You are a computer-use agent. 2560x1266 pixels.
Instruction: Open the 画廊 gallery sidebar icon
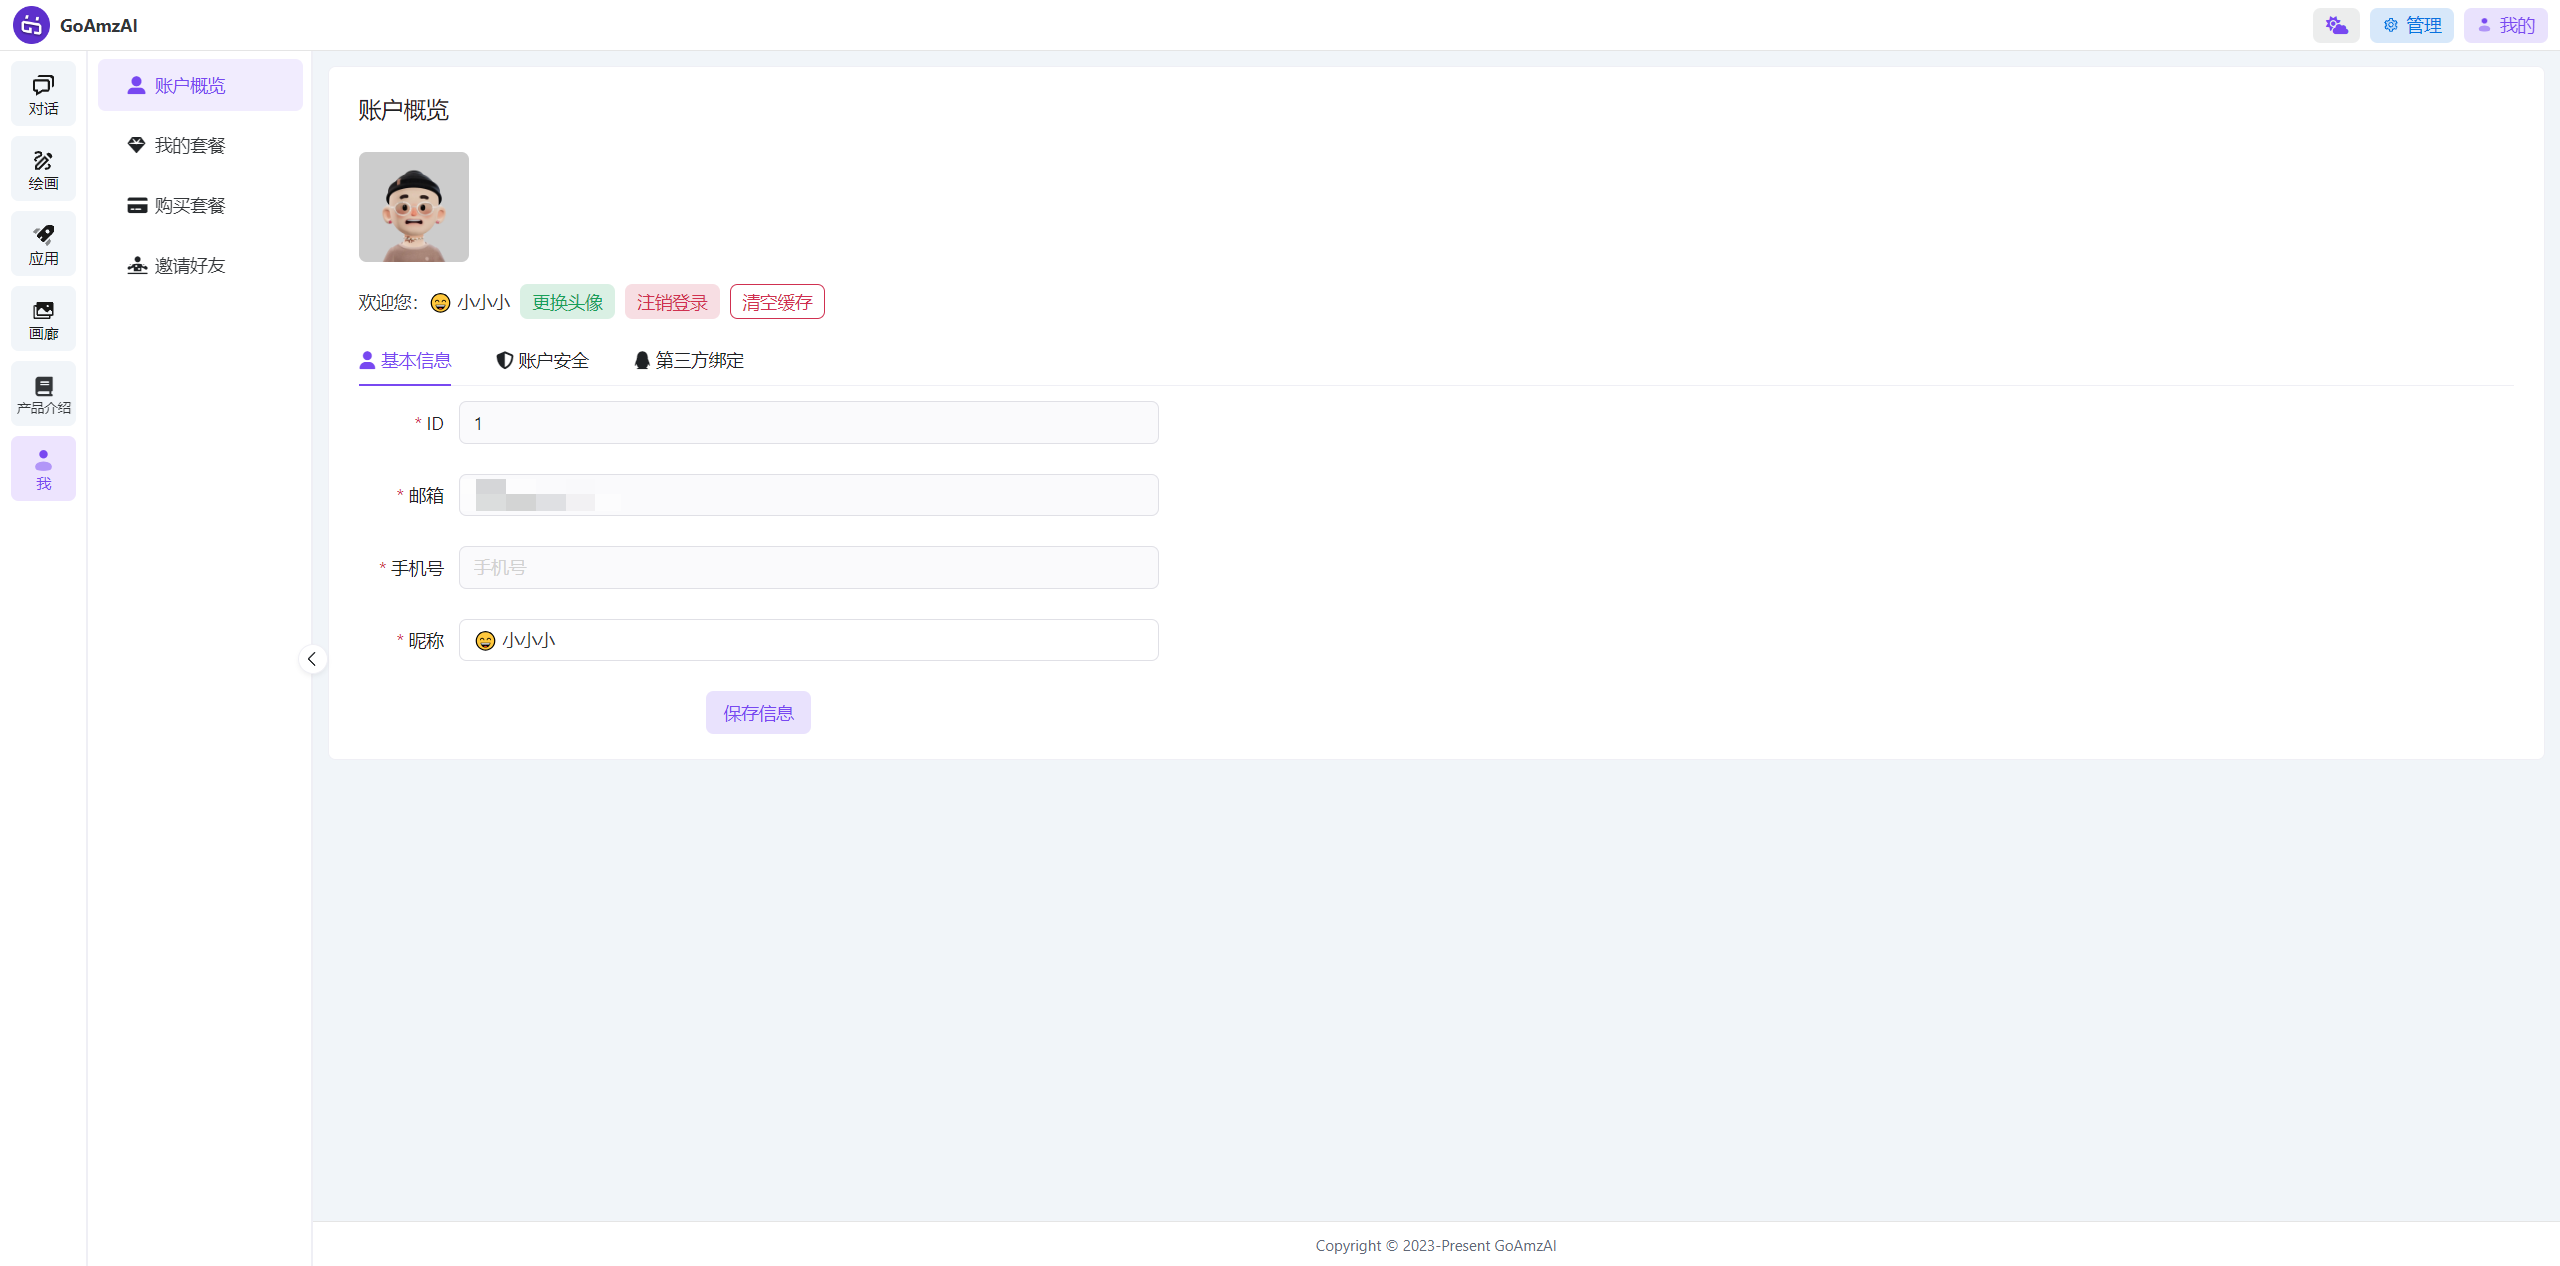(43, 319)
